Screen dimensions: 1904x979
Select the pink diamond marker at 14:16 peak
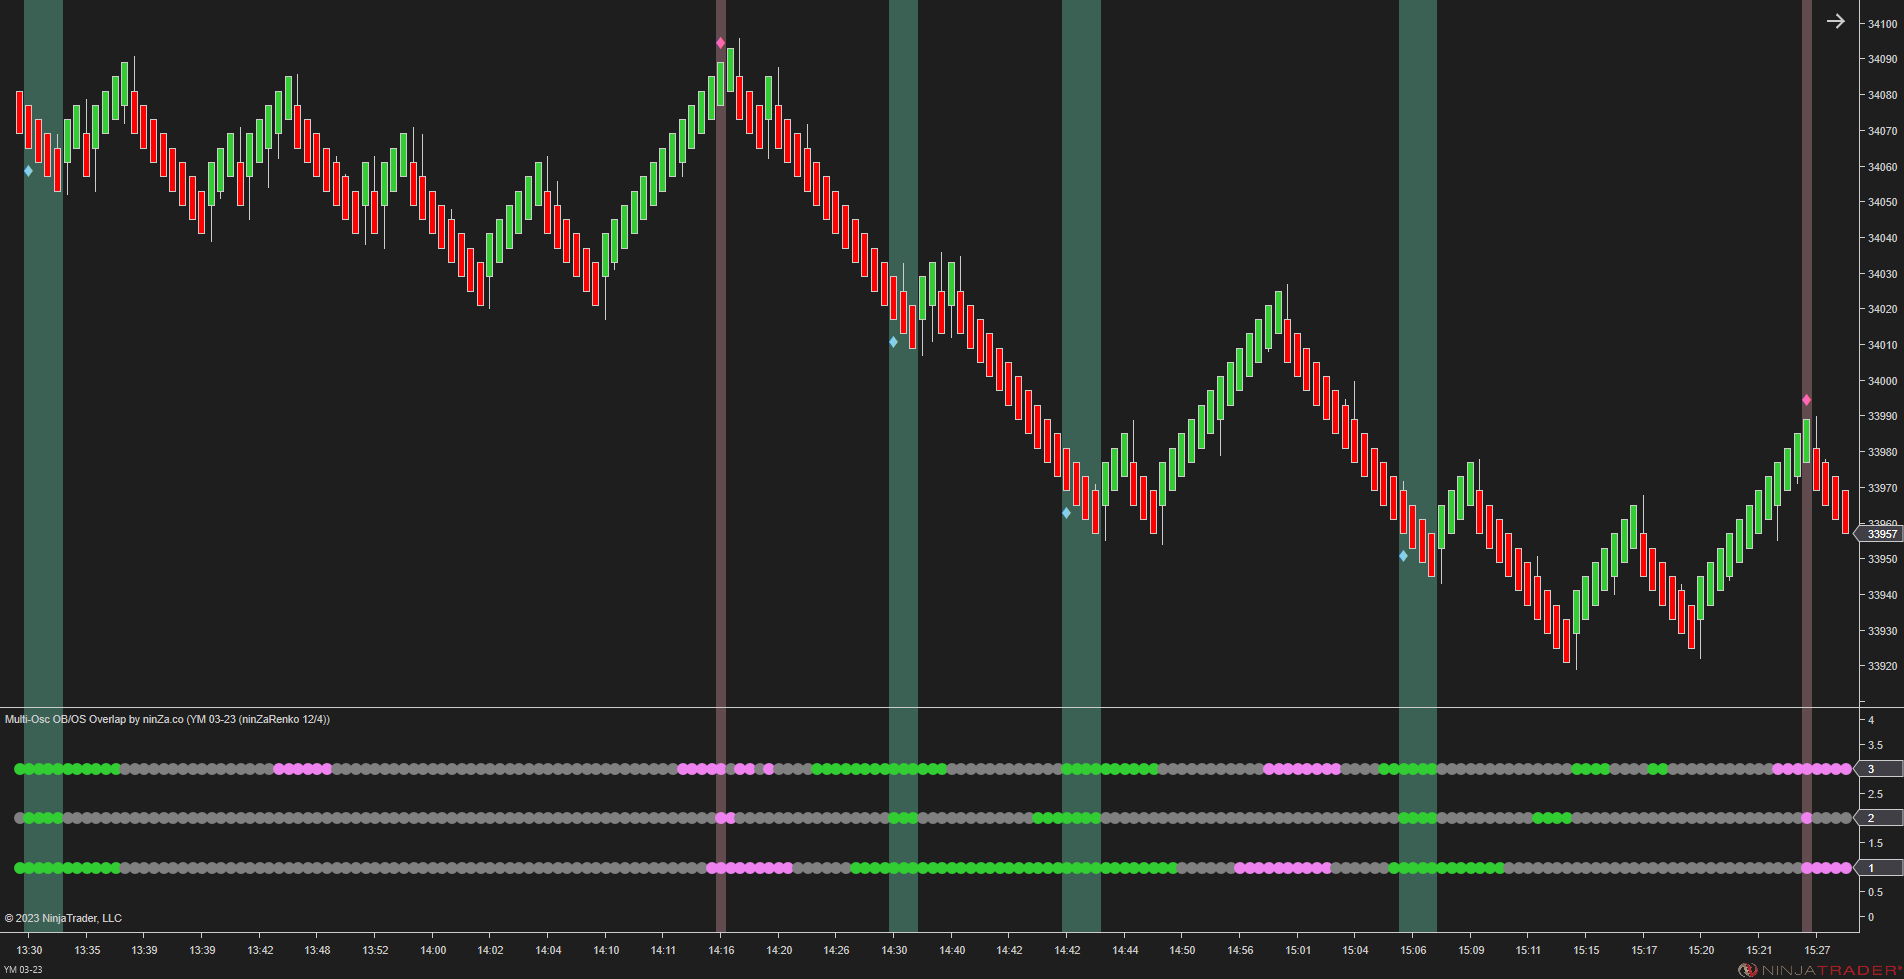(x=719, y=42)
